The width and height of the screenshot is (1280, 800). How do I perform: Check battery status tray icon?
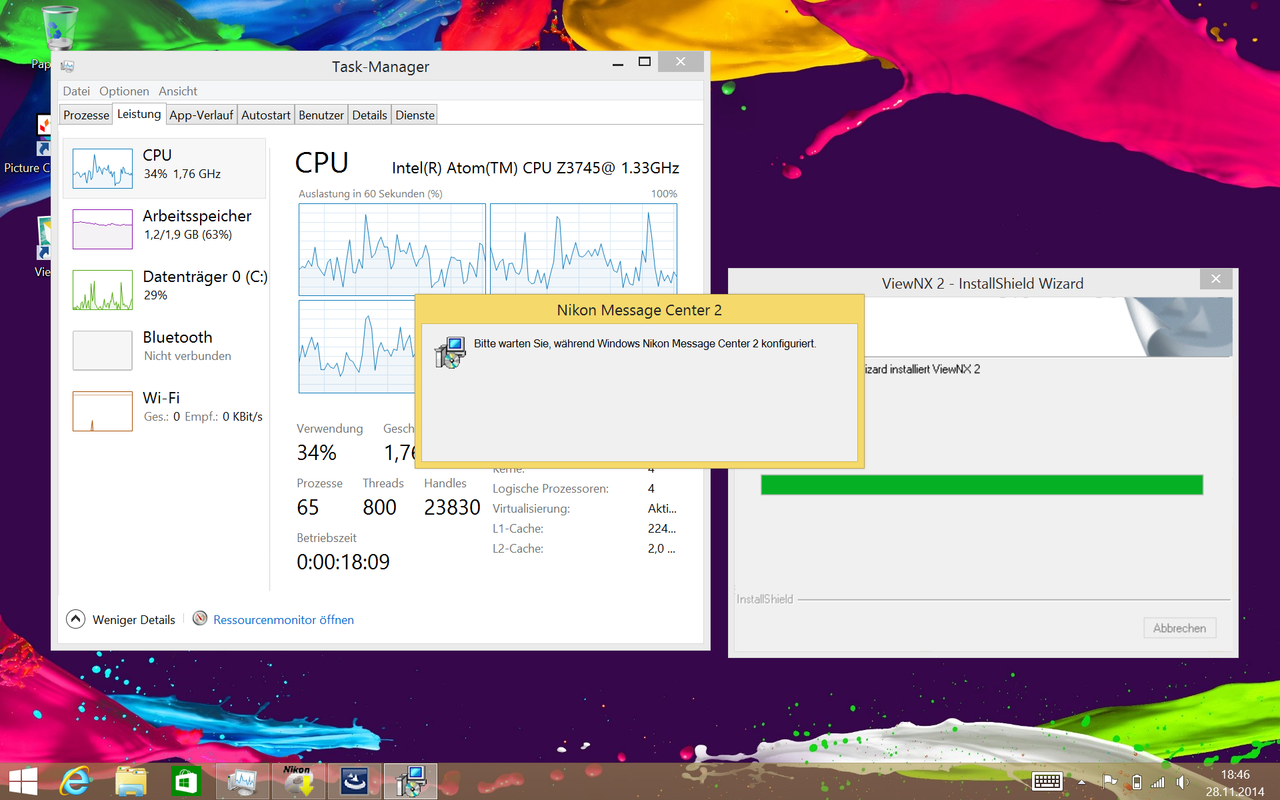click(x=1136, y=781)
